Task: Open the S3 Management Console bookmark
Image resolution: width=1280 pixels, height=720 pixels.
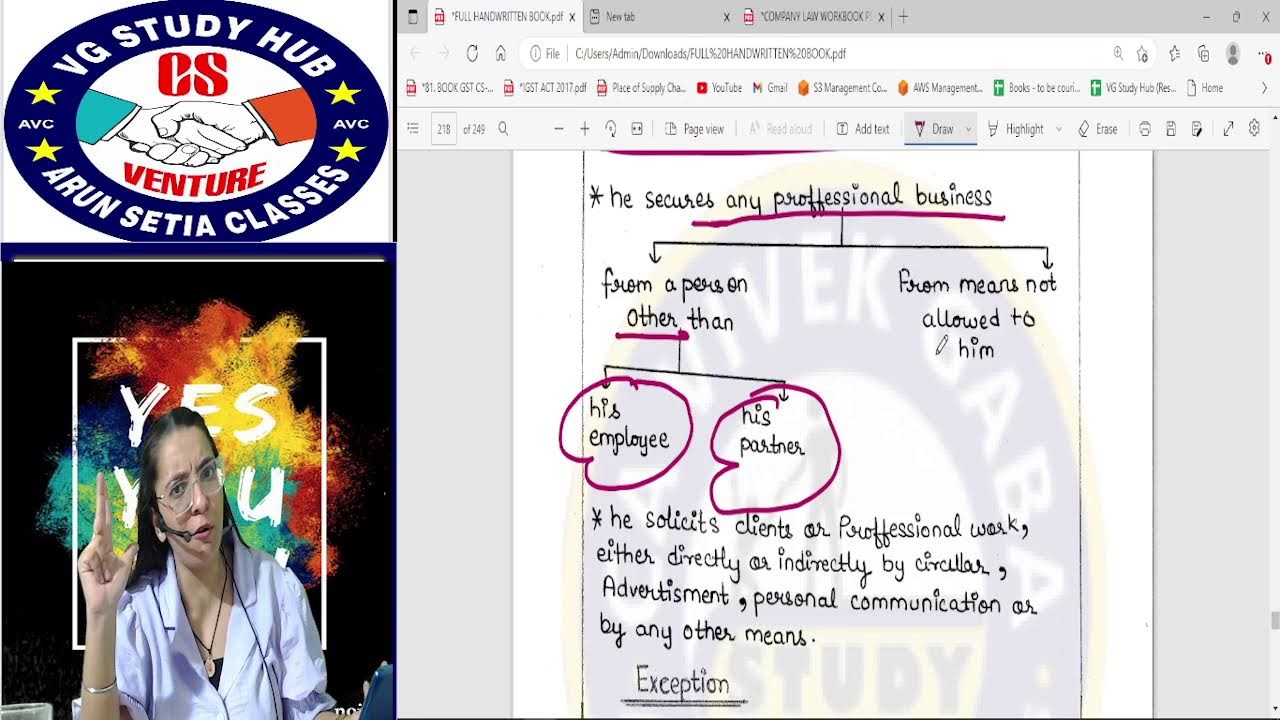Action: click(x=842, y=88)
